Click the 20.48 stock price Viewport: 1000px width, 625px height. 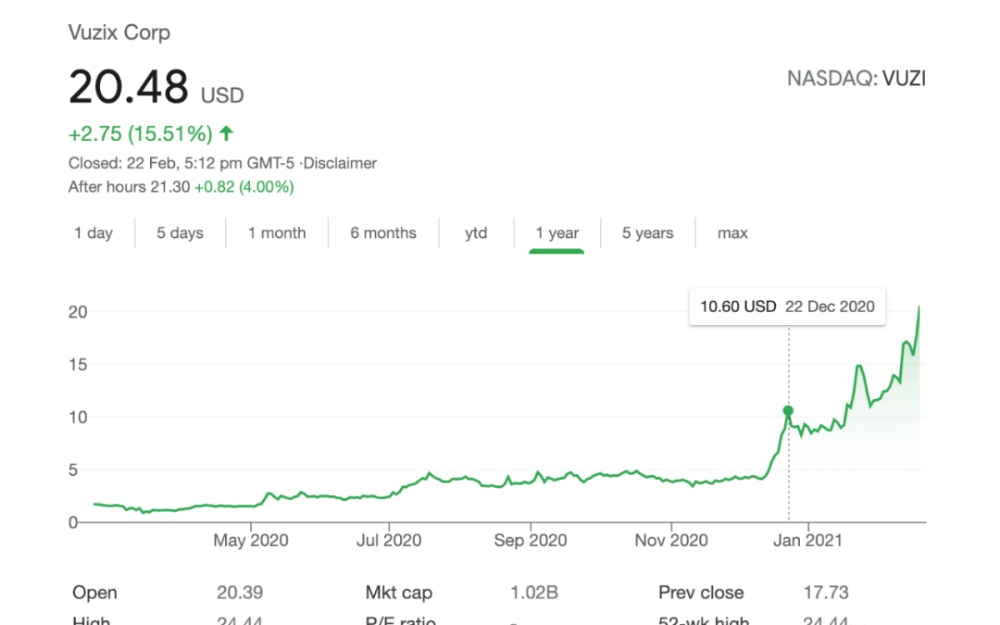(x=128, y=87)
